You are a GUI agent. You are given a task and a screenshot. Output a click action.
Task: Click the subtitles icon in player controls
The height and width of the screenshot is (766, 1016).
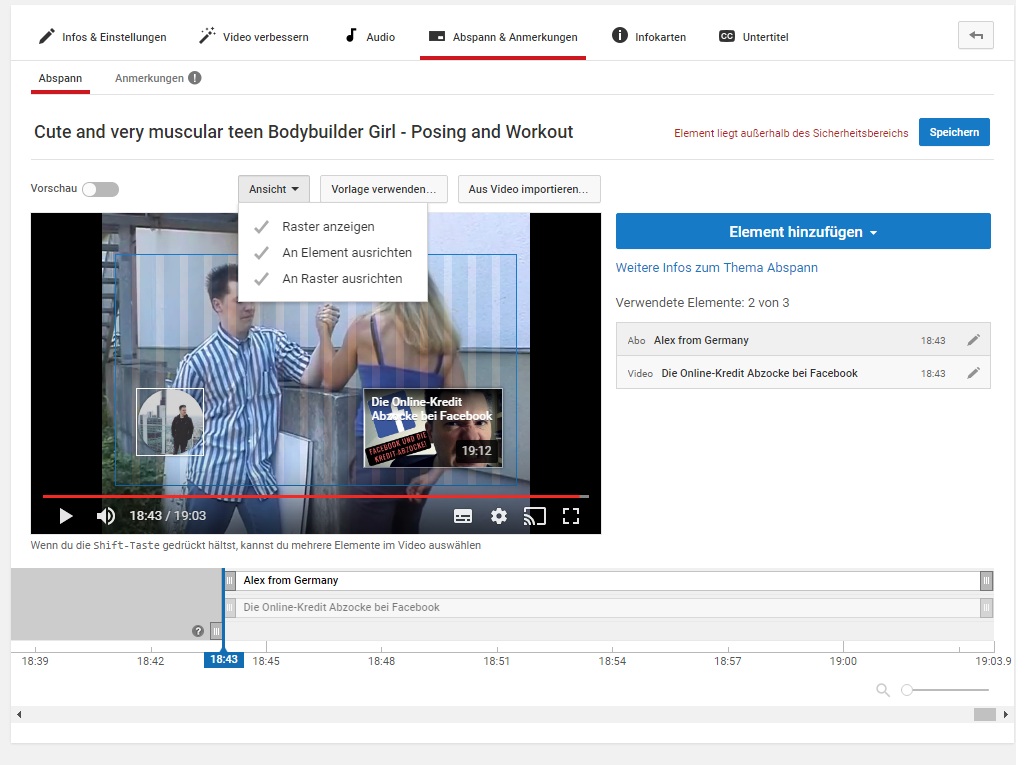463,516
